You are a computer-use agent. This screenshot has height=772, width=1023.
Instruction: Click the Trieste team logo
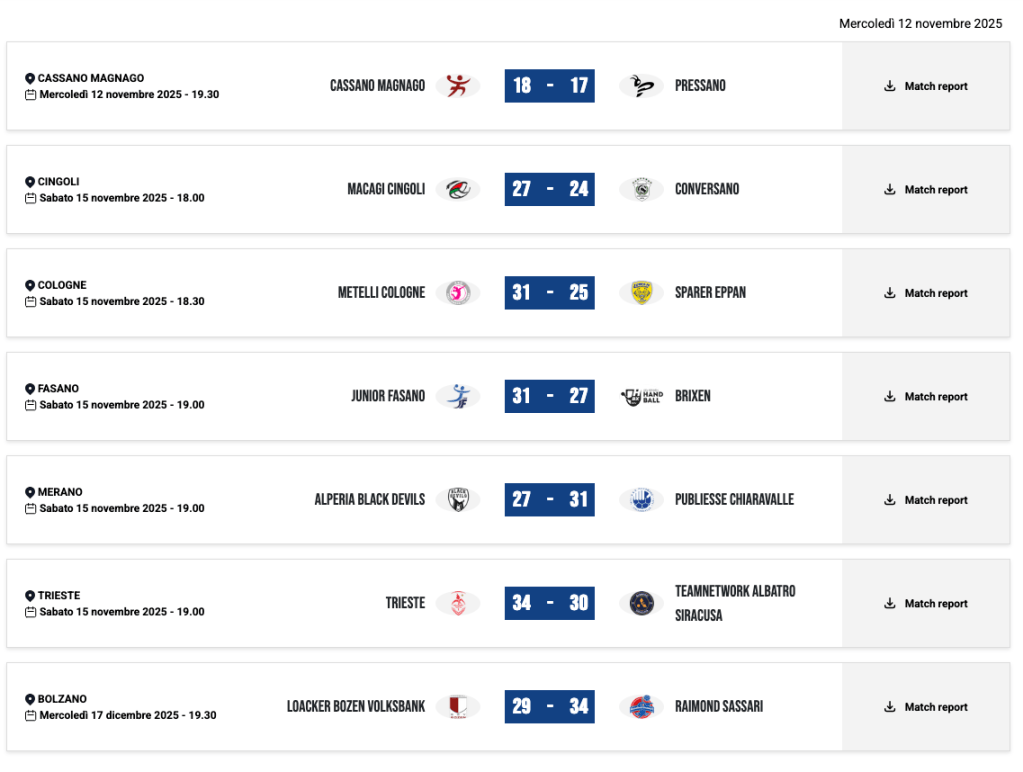coord(457,603)
